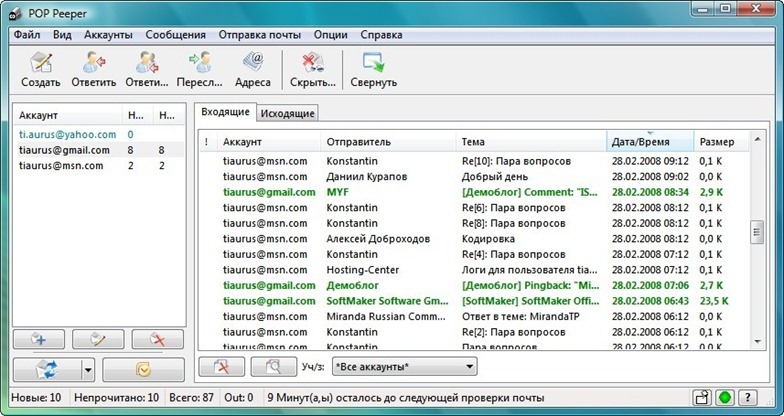Select message from Hosting-Center
The width and height of the screenshot is (784, 416).
click(474, 270)
